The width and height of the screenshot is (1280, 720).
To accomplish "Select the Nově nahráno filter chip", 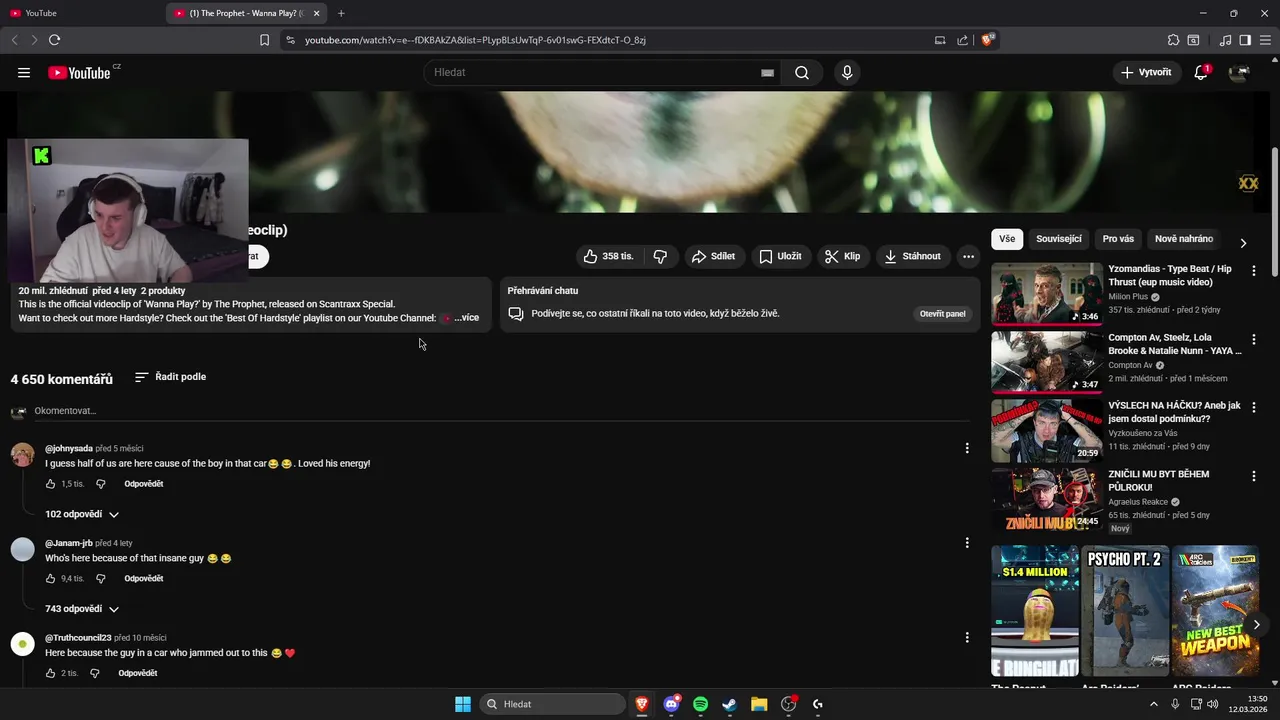I will point(1184,239).
